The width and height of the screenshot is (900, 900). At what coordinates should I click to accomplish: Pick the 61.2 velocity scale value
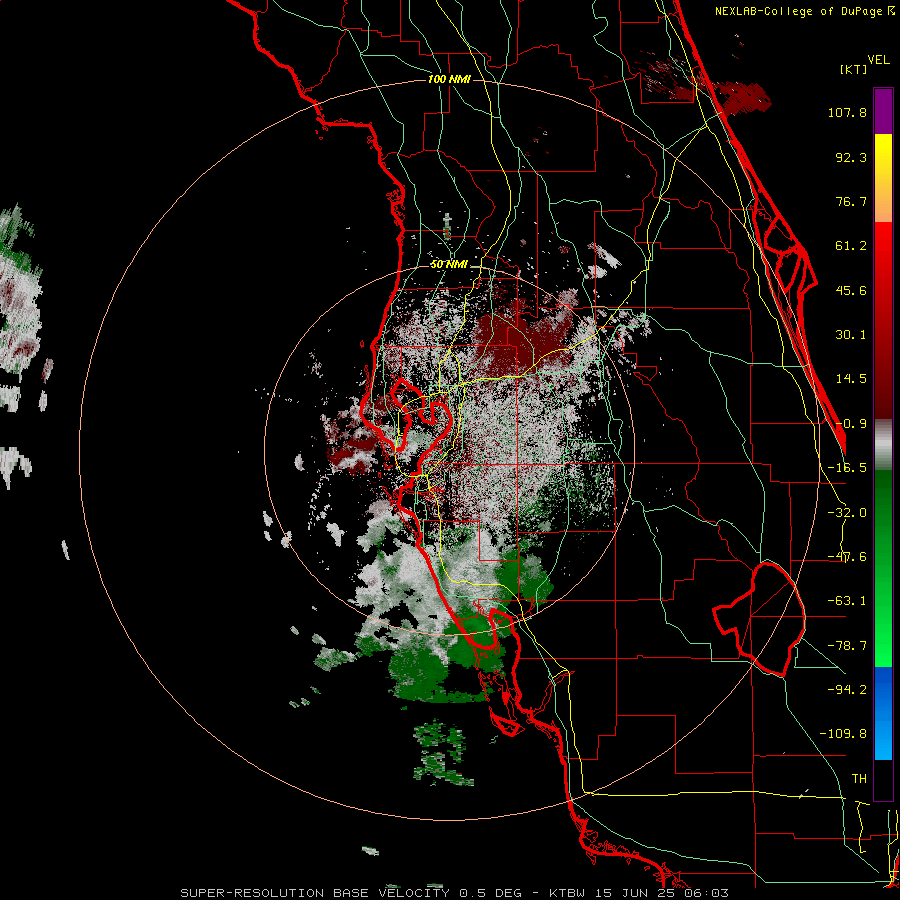851,246
